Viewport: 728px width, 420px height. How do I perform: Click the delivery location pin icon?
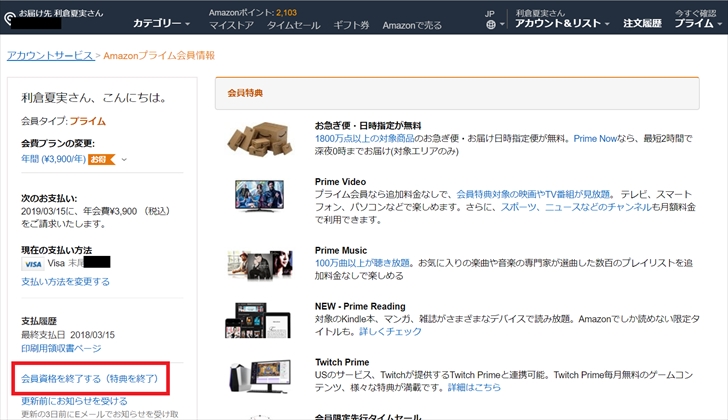coord(10,19)
